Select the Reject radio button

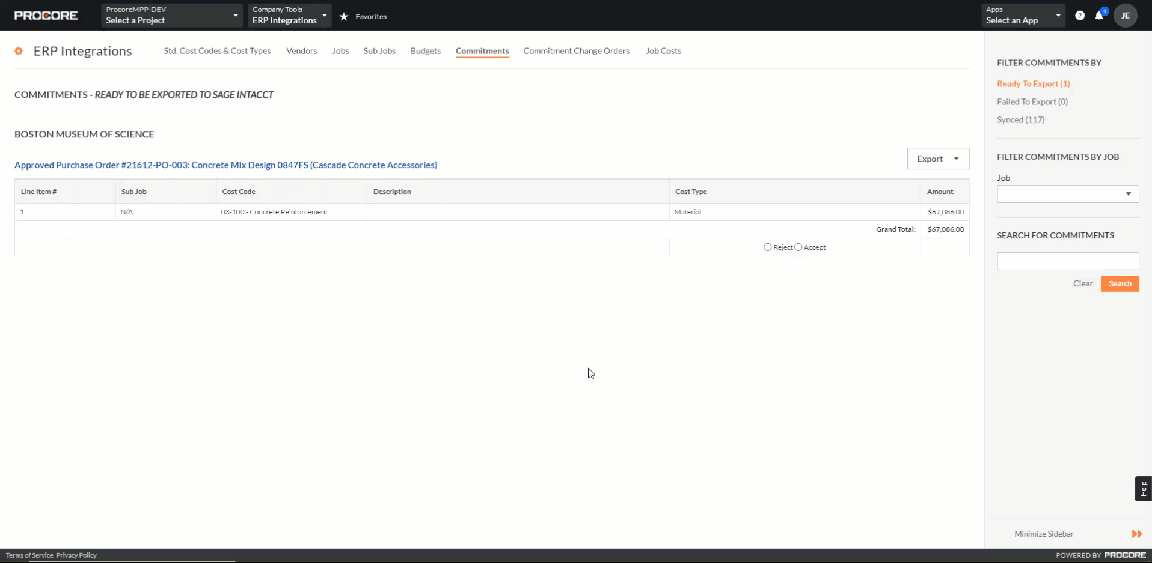[x=767, y=247]
